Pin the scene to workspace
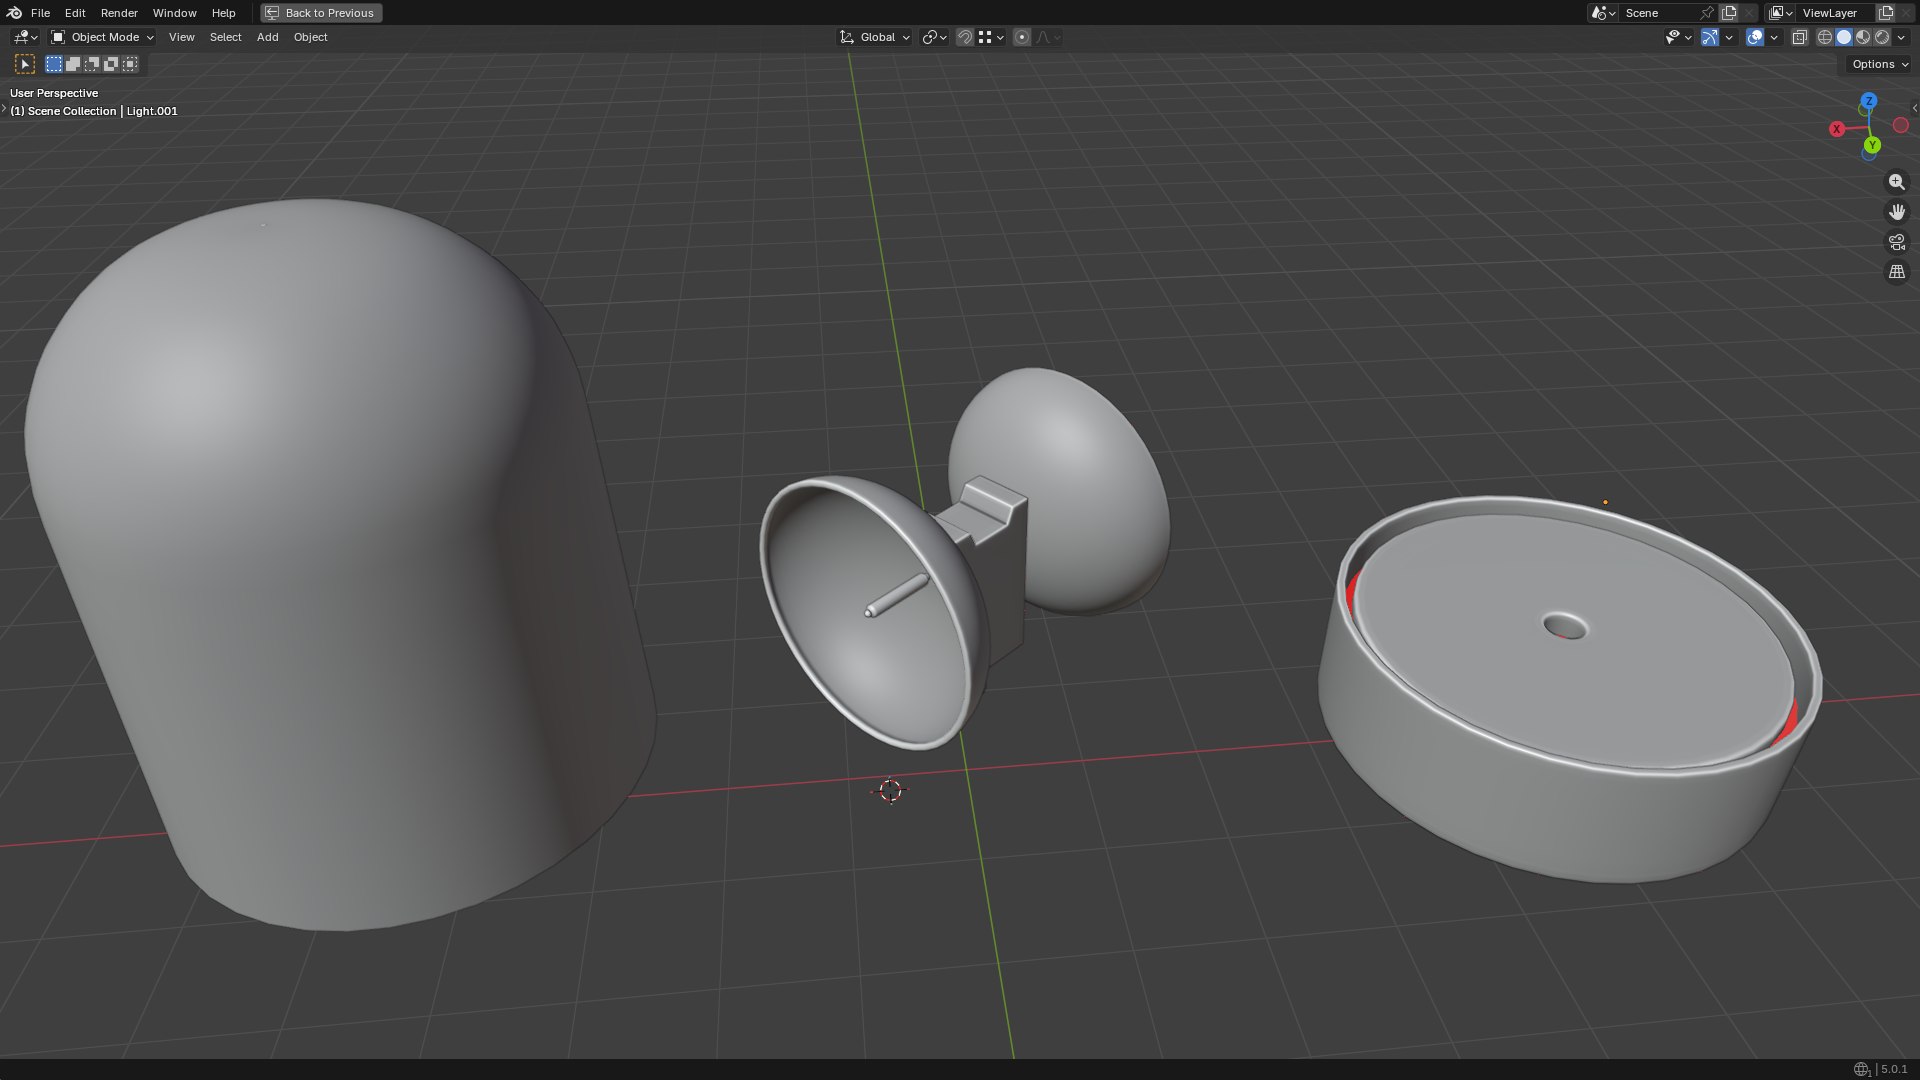Screen dimensions: 1920x1080 1707,13
